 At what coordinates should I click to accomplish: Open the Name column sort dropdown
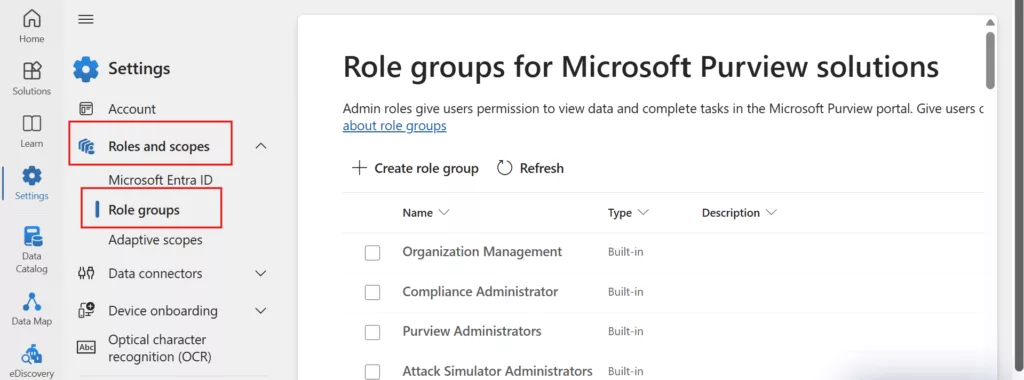444,212
